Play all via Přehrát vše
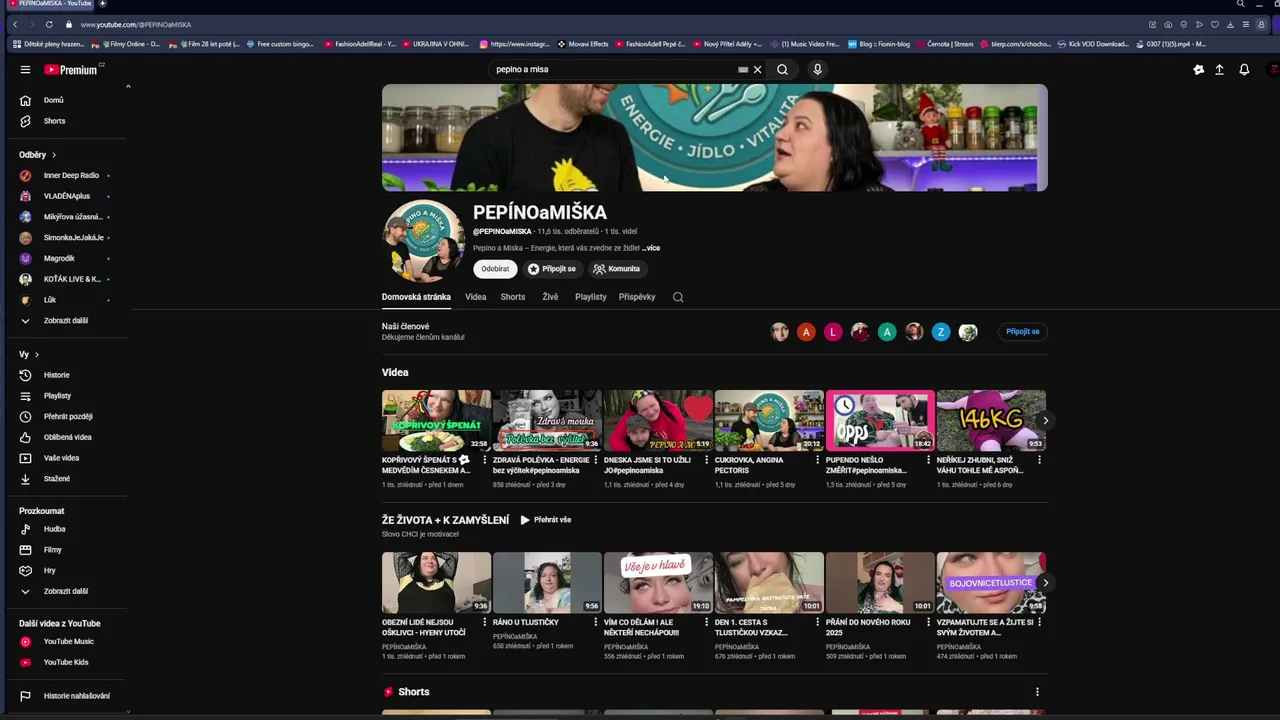1280x720 pixels. pyautogui.click(x=546, y=520)
